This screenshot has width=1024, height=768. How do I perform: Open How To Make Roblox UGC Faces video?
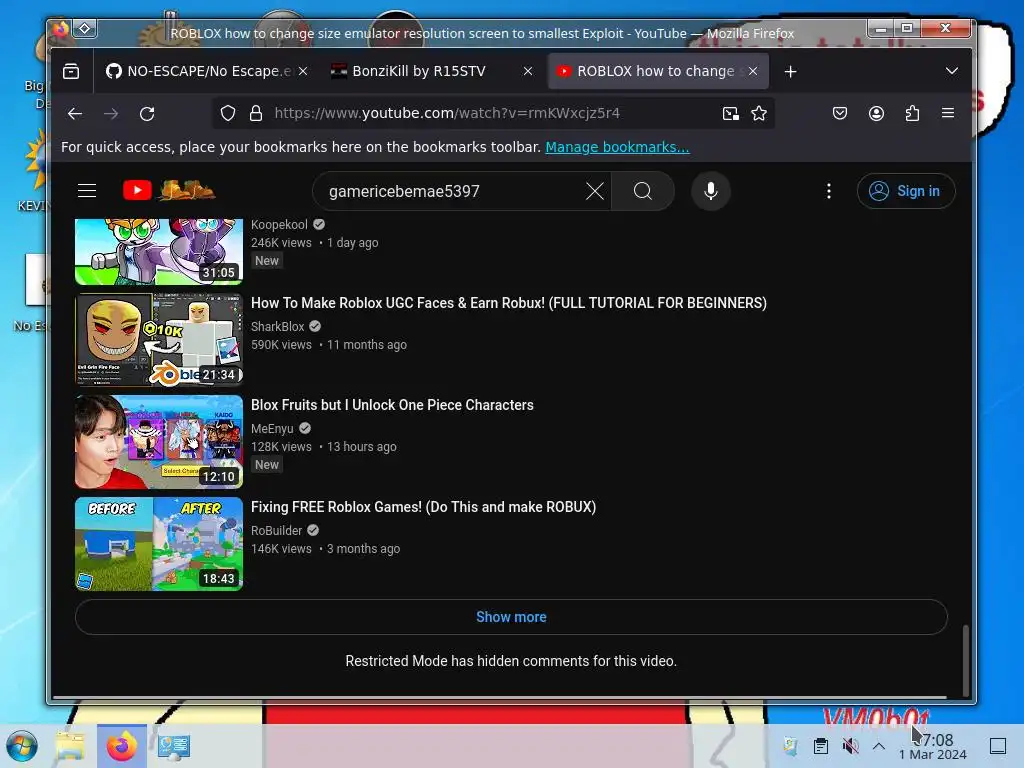tap(509, 303)
